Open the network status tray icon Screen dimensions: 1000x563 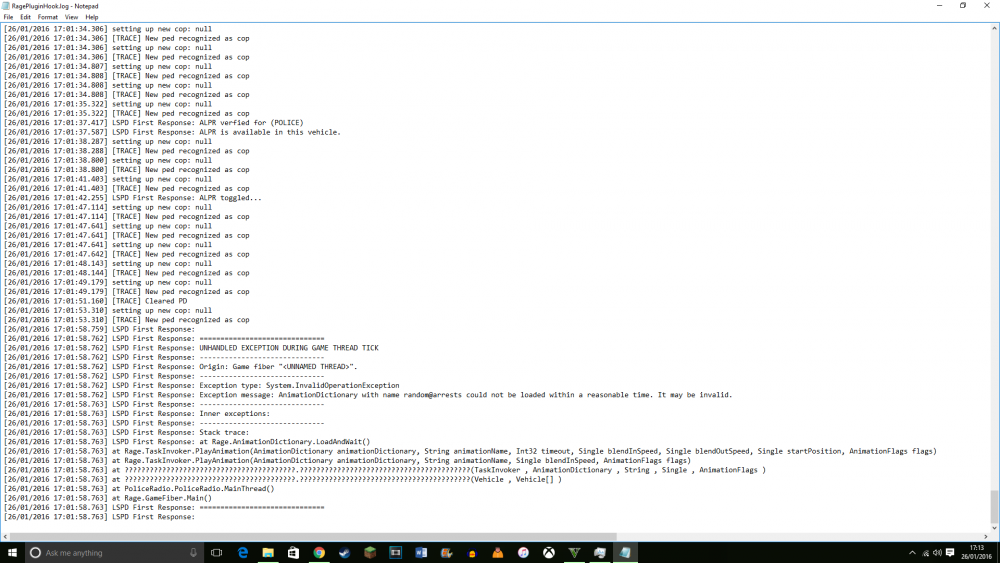(925, 553)
